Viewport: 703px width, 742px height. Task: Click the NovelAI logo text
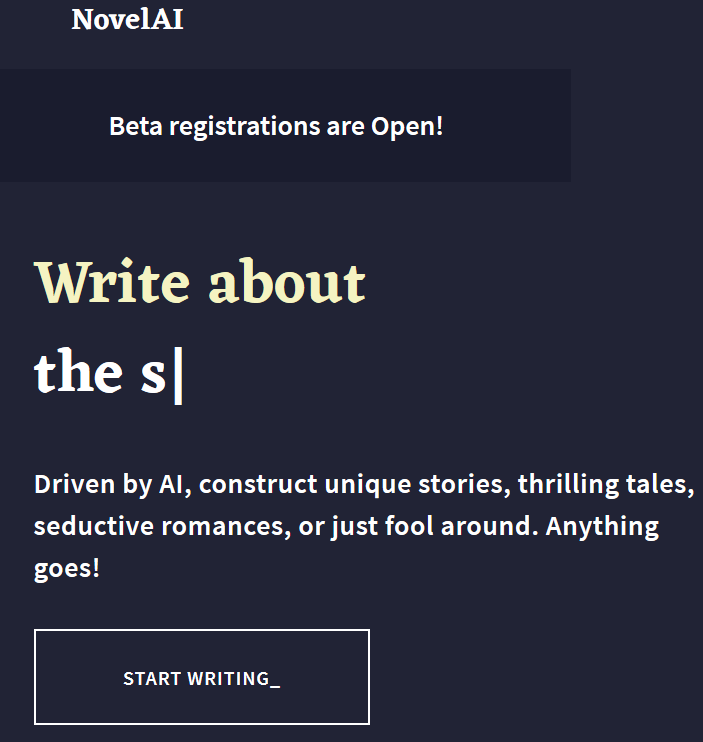[x=127, y=19]
